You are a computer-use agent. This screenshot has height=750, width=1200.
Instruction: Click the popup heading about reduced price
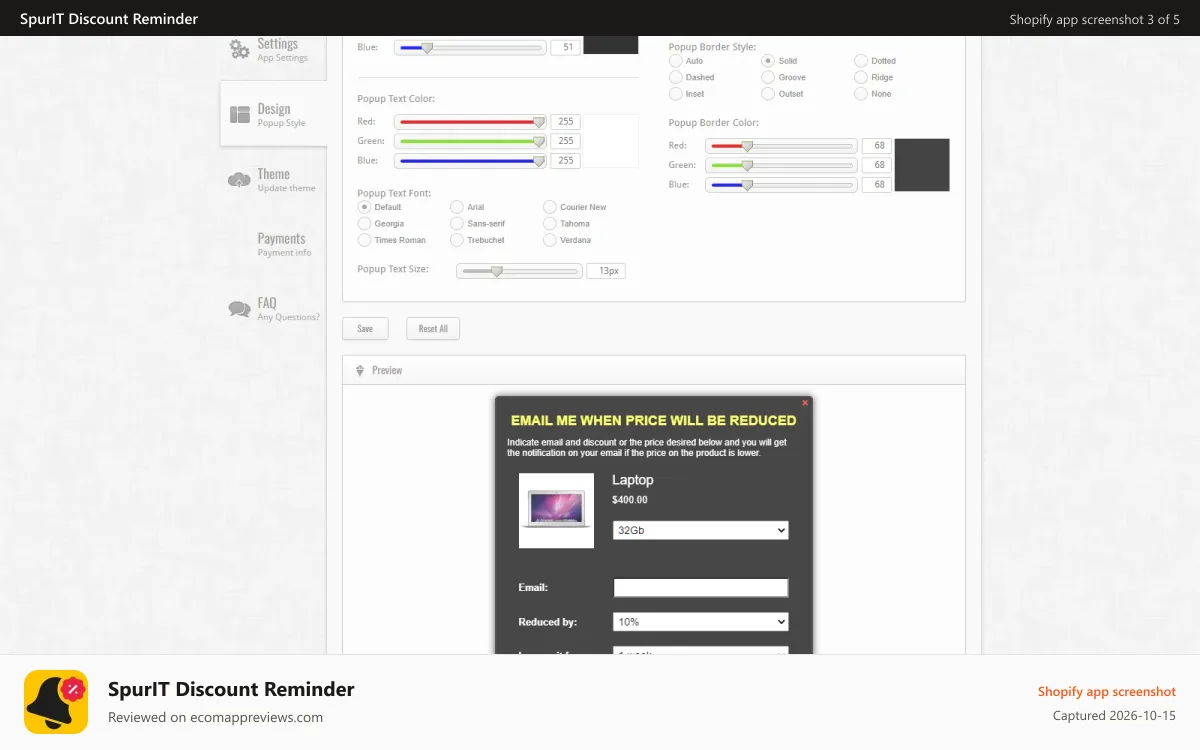pyautogui.click(x=653, y=421)
